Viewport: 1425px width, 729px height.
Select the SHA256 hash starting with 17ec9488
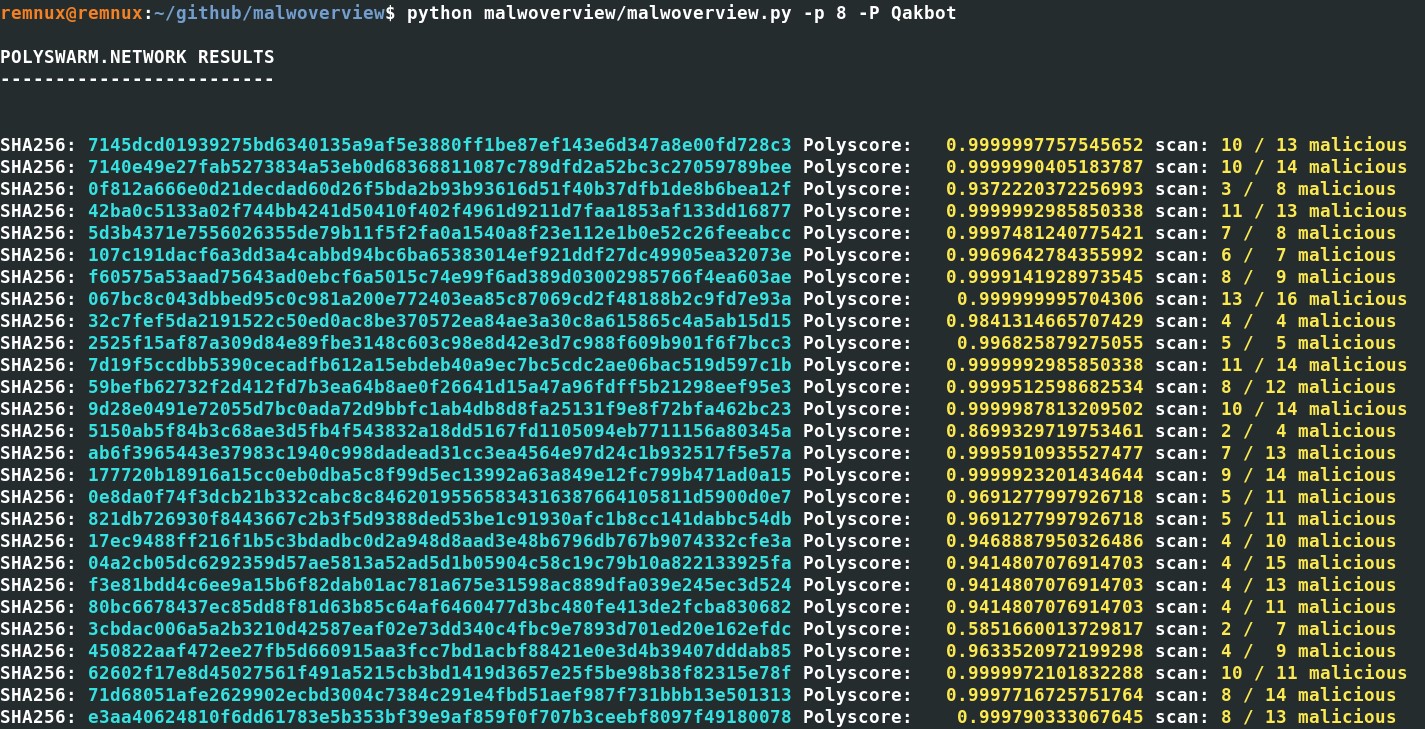(x=439, y=541)
